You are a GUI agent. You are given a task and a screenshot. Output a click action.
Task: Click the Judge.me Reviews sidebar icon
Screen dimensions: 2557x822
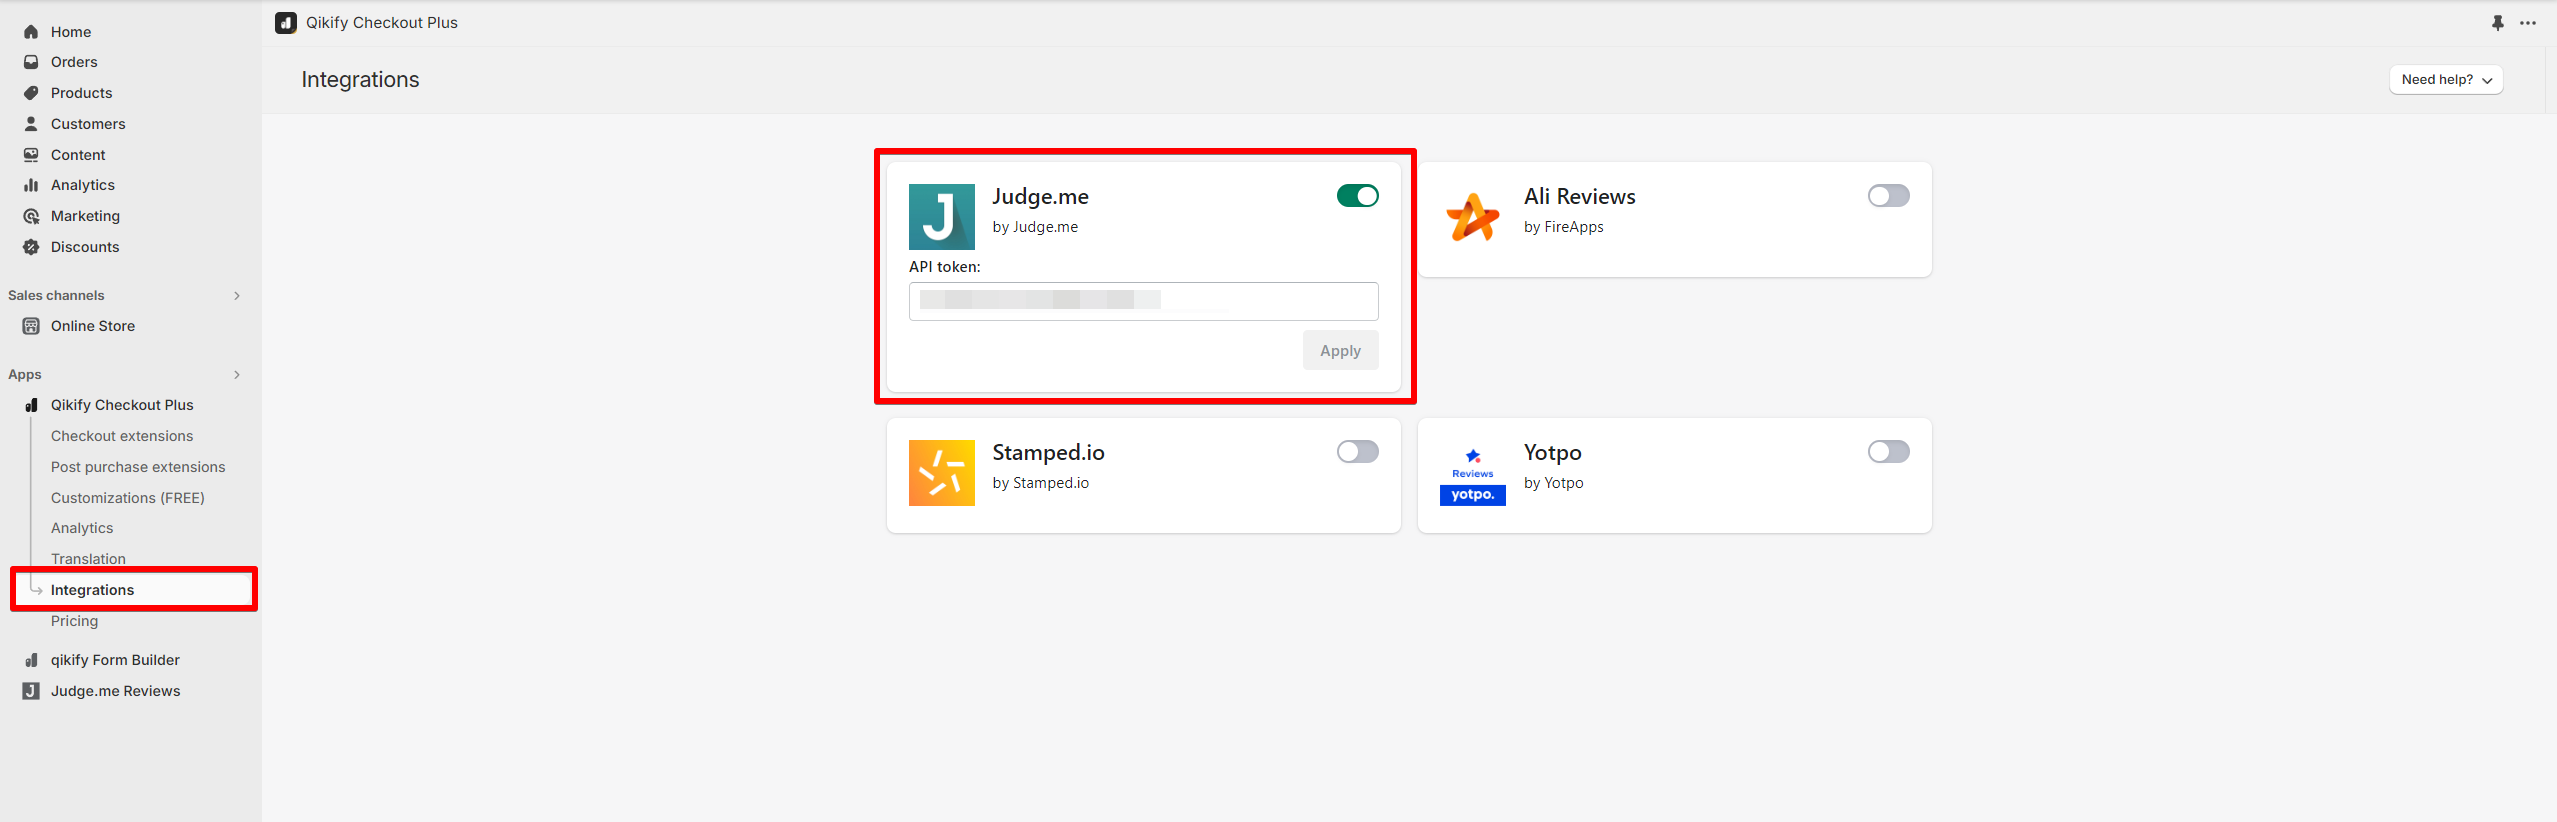[31, 691]
